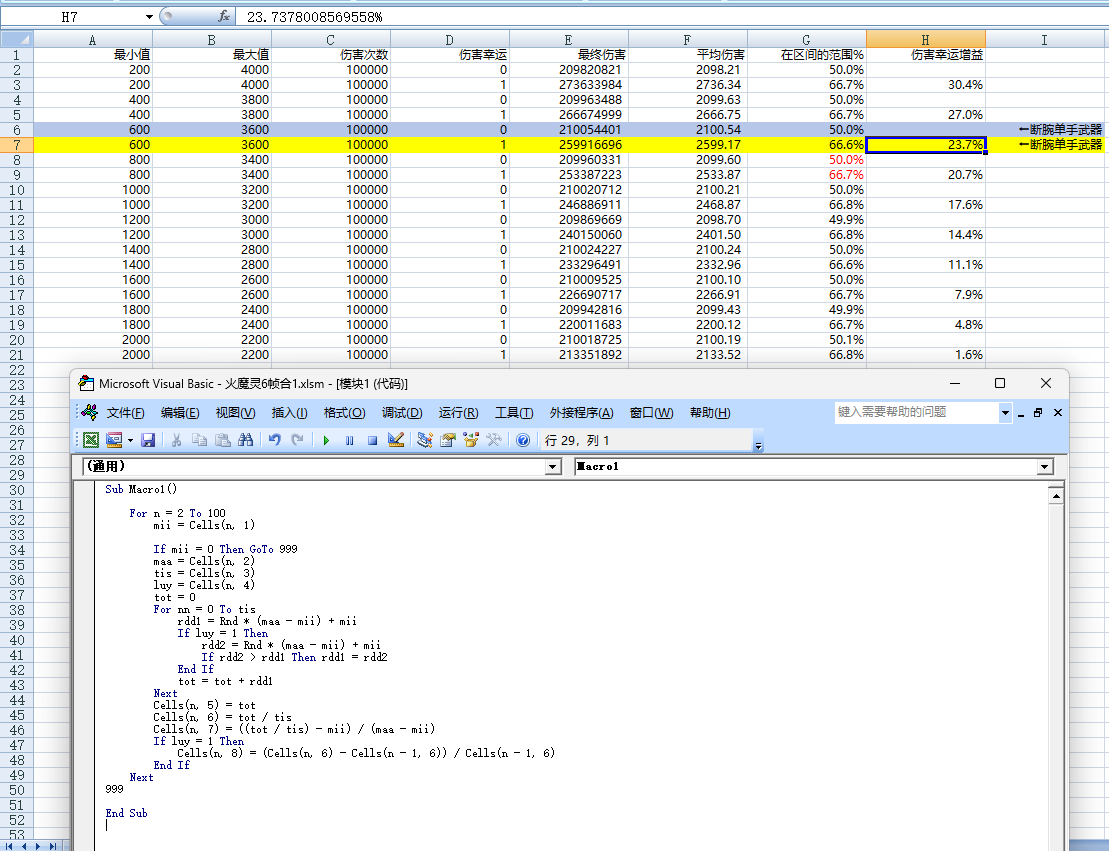Undo the last edit in the VBA toolbar
The height and width of the screenshot is (851, 1109).
[274, 440]
